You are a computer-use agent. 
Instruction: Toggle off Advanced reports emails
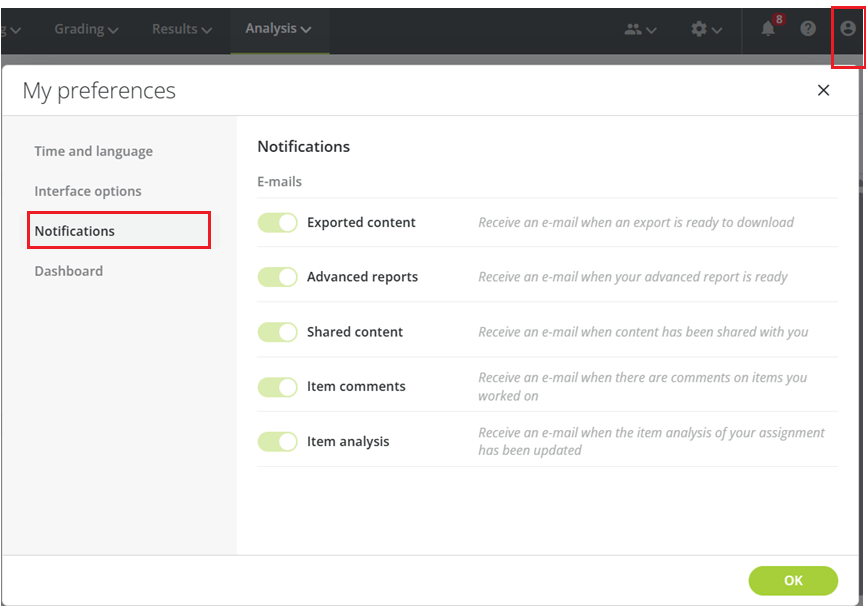277,277
